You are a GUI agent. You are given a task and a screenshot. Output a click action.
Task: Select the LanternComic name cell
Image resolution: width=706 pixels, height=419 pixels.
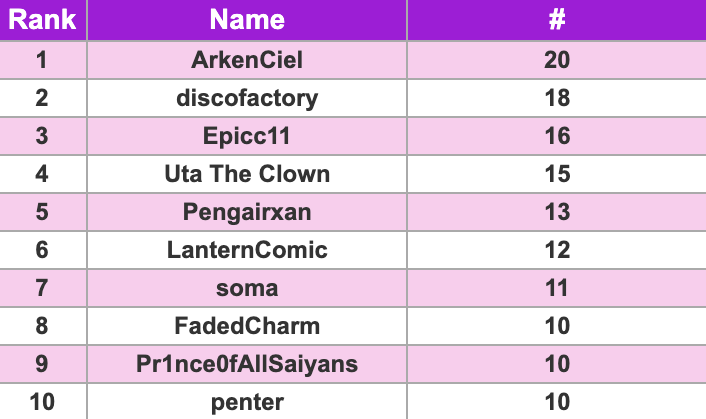(247, 250)
